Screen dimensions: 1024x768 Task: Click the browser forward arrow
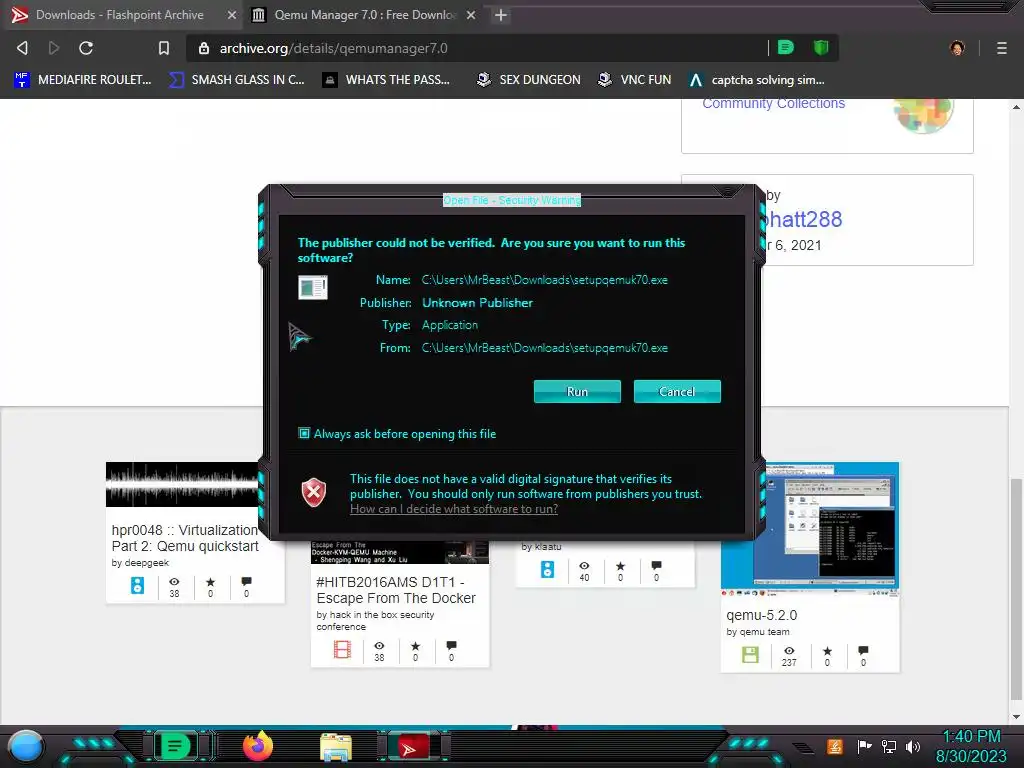[x=54, y=48]
